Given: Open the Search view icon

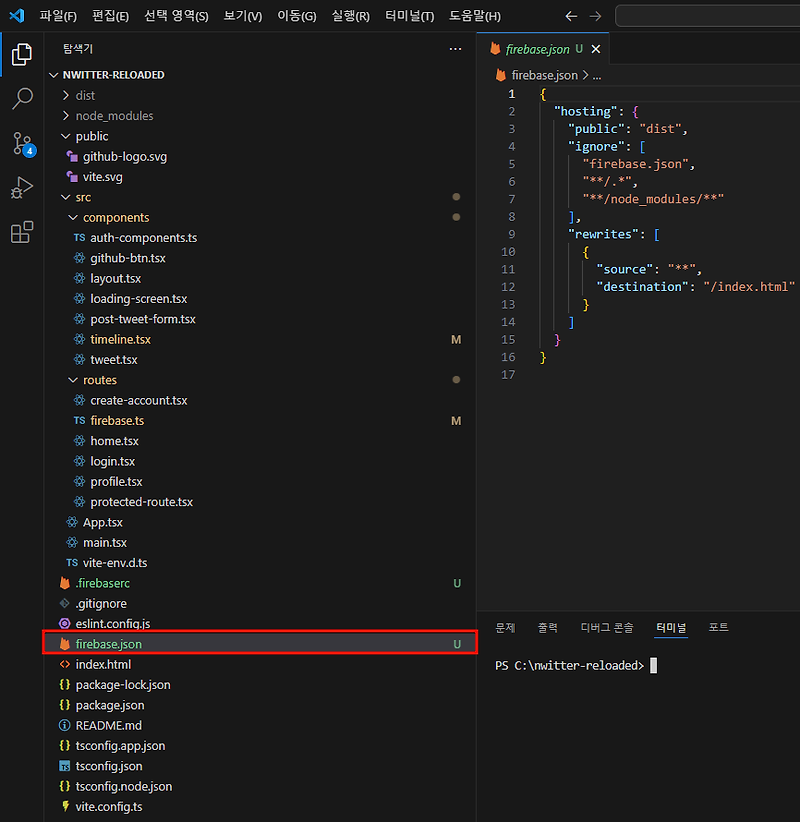Looking at the screenshot, I should pyautogui.click(x=21, y=98).
